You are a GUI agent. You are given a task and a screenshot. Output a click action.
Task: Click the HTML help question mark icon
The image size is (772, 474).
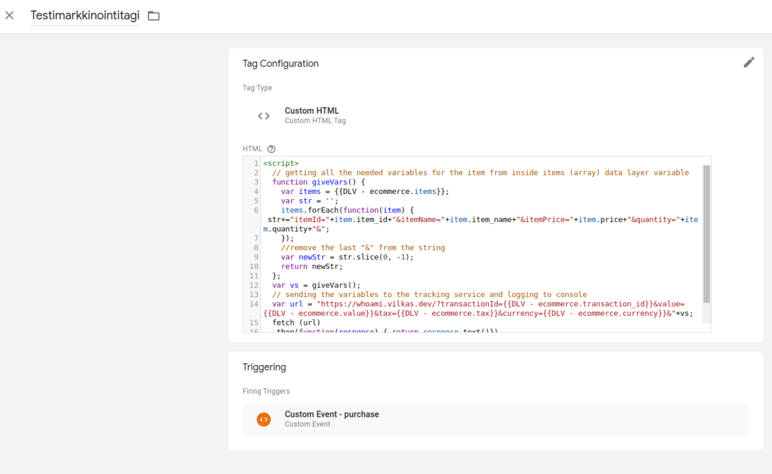coord(271,149)
